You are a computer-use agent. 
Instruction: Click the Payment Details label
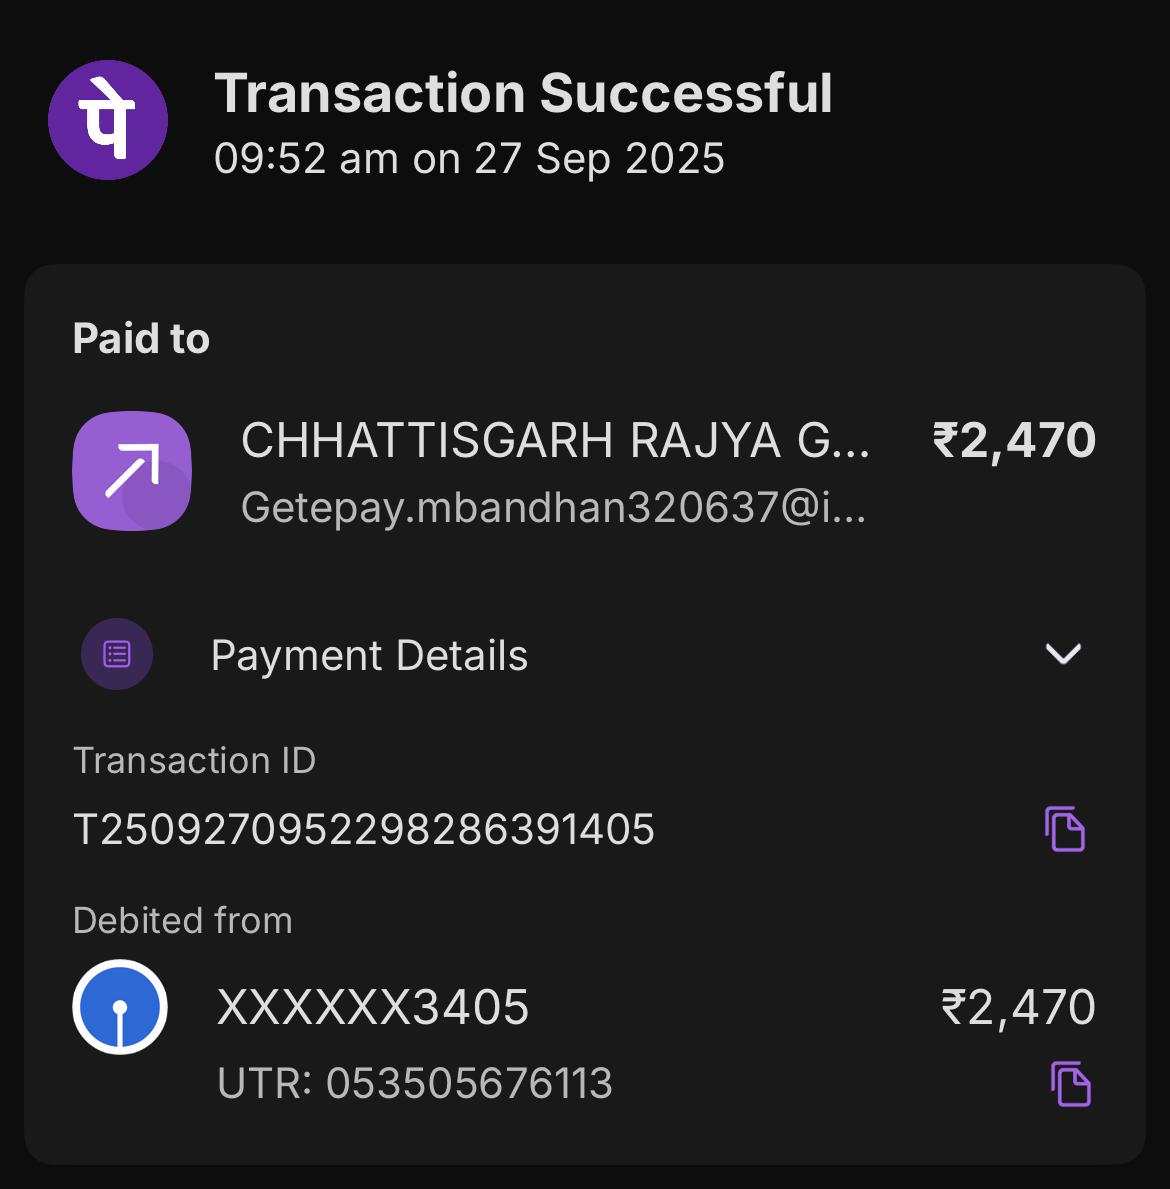tap(369, 656)
